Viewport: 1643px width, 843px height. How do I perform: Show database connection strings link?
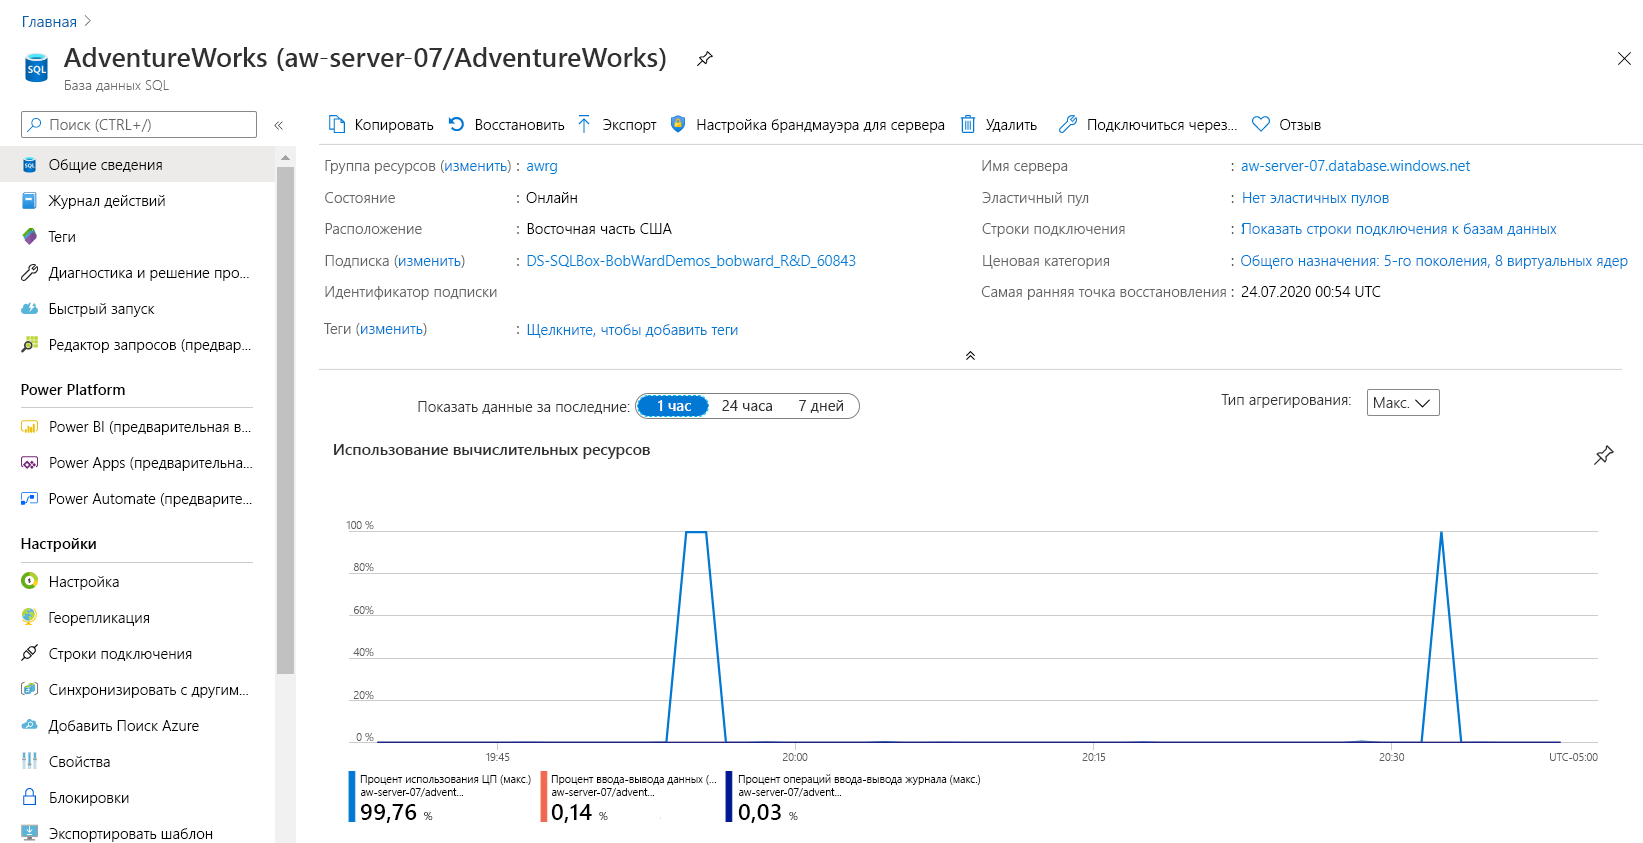tap(1398, 229)
